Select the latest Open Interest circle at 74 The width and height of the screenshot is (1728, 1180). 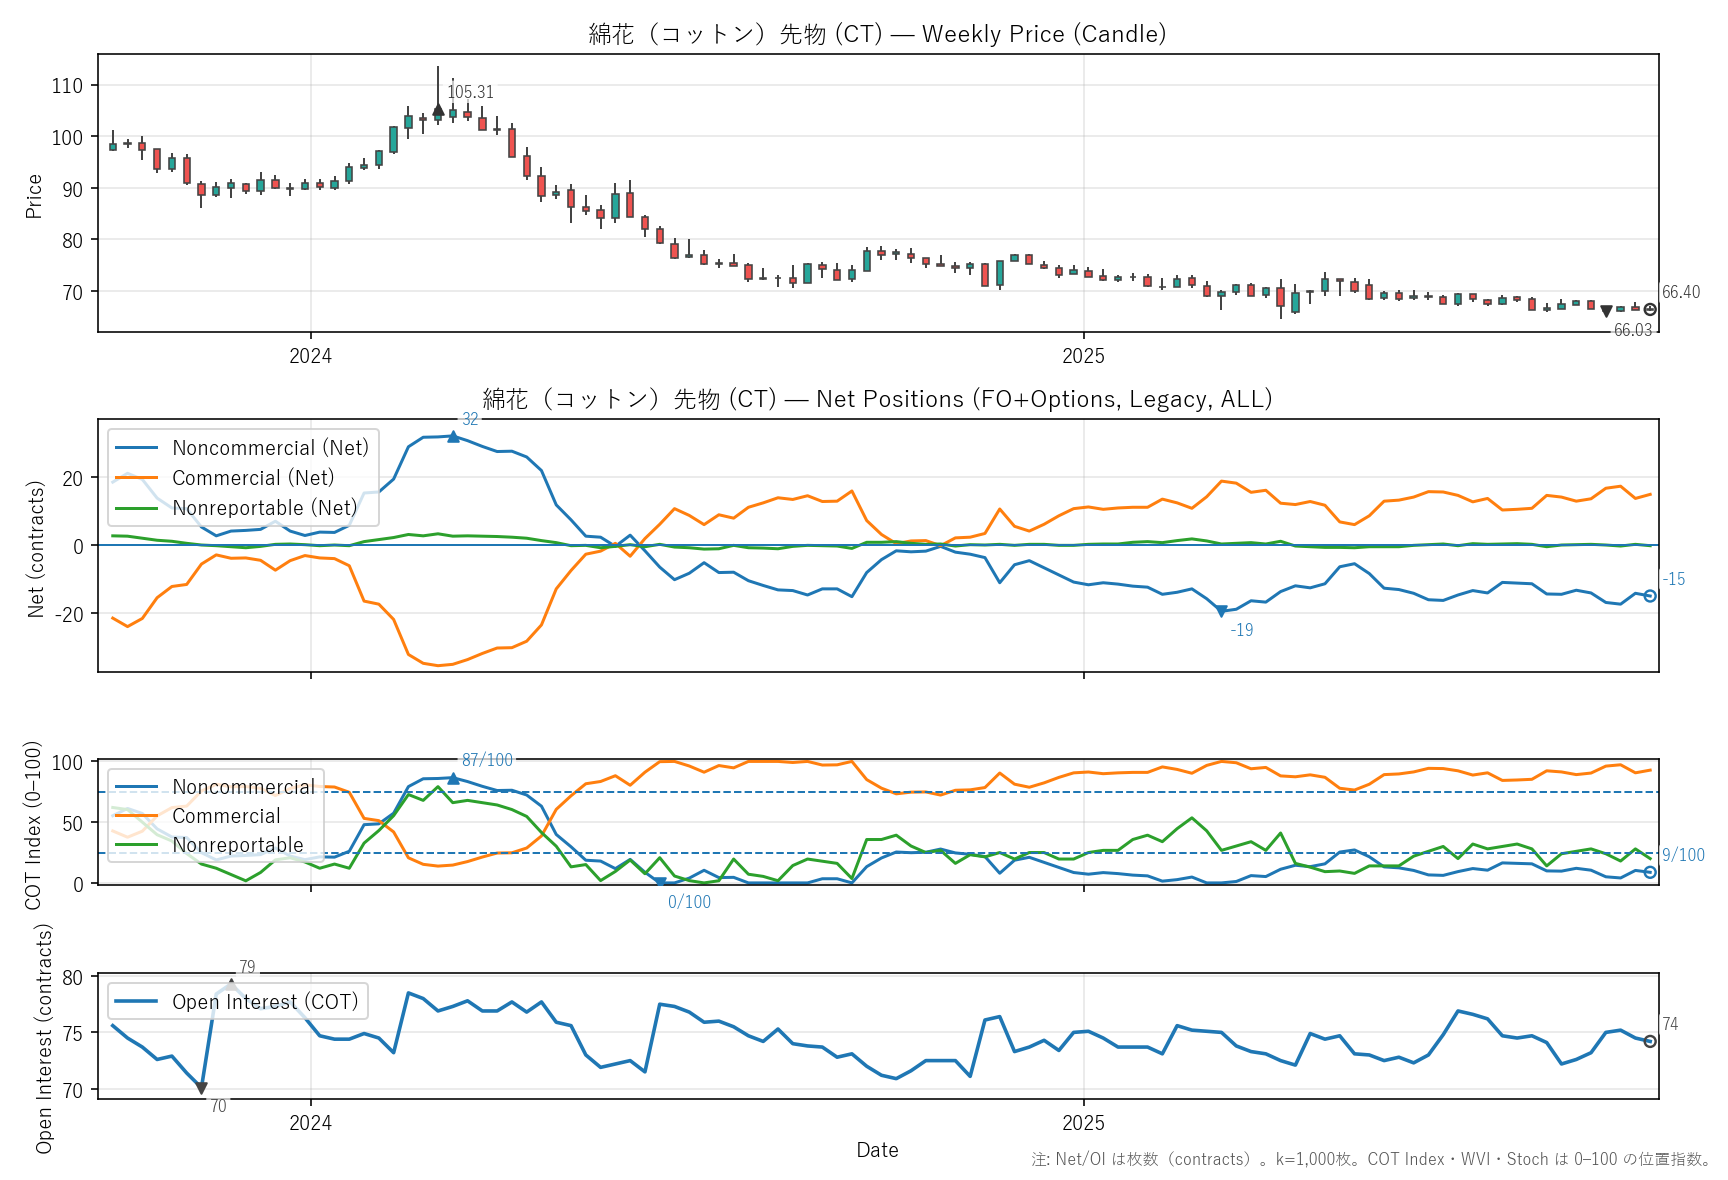click(1650, 1041)
